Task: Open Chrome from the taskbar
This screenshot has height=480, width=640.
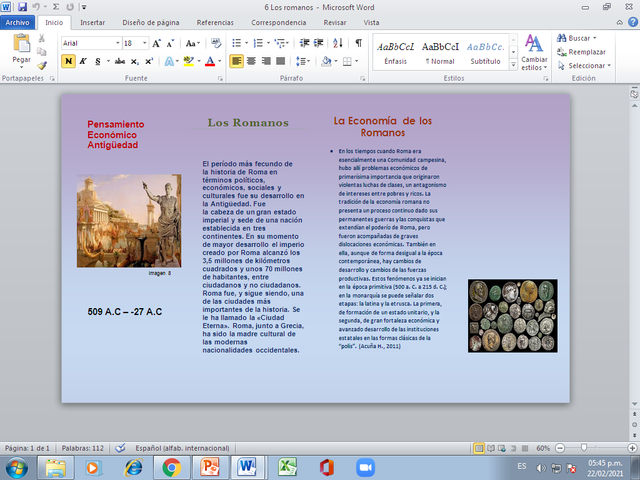Action: pos(171,467)
